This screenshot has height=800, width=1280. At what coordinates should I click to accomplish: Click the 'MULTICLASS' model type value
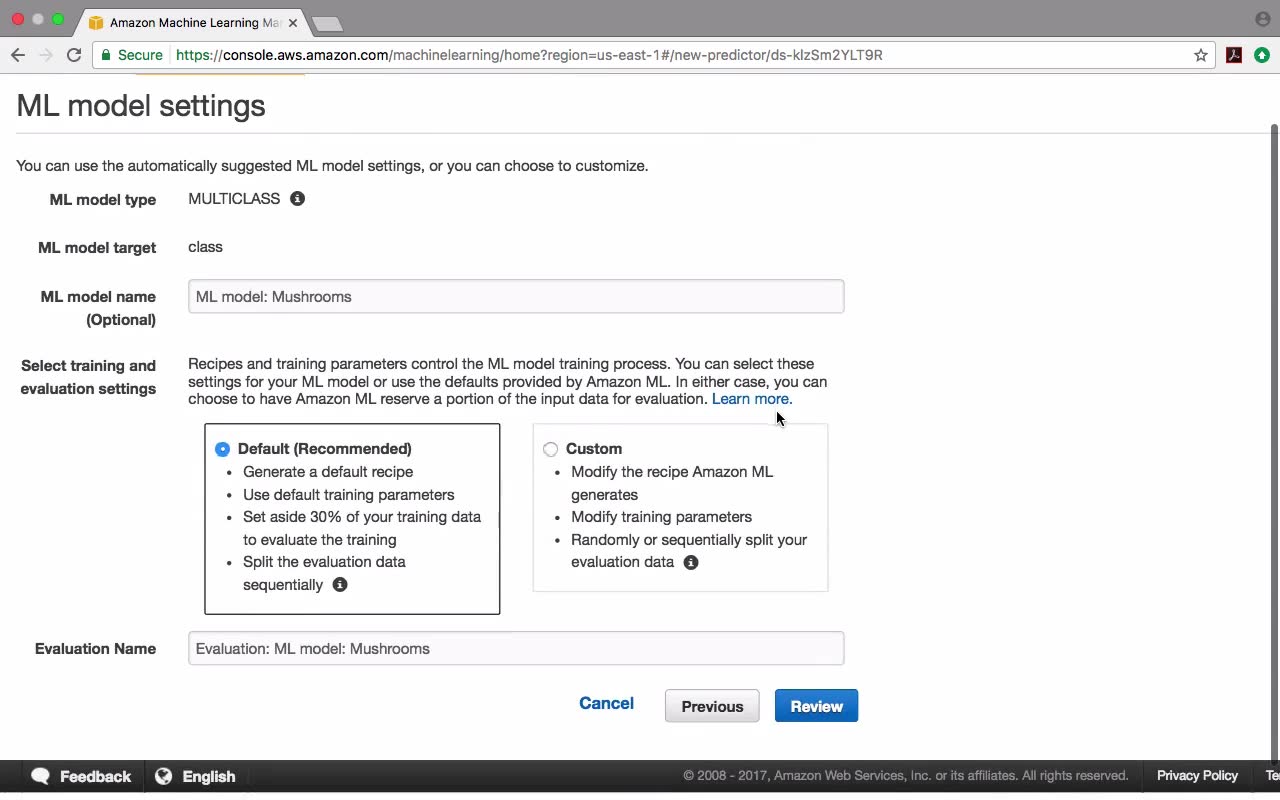click(234, 199)
